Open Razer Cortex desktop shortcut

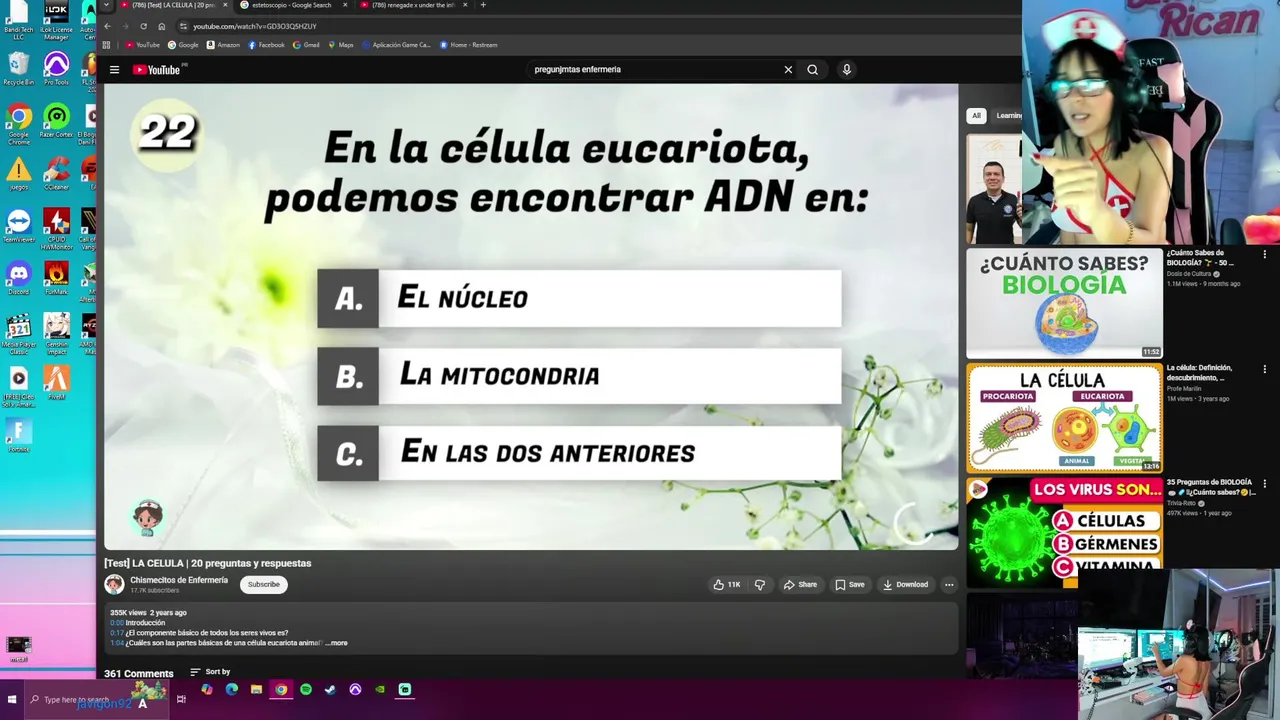click(x=56, y=123)
